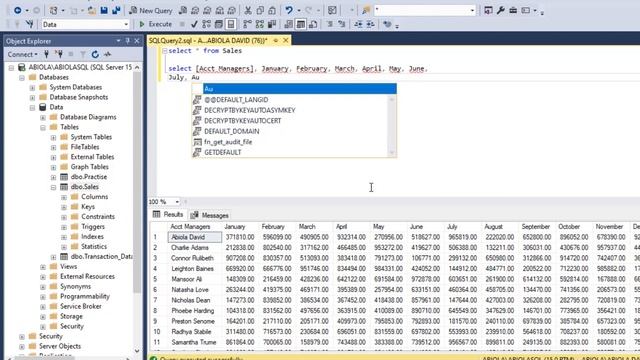This screenshot has height=360, width=640.
Task: Click the Service Broker folder
Action: pos(81,307)
